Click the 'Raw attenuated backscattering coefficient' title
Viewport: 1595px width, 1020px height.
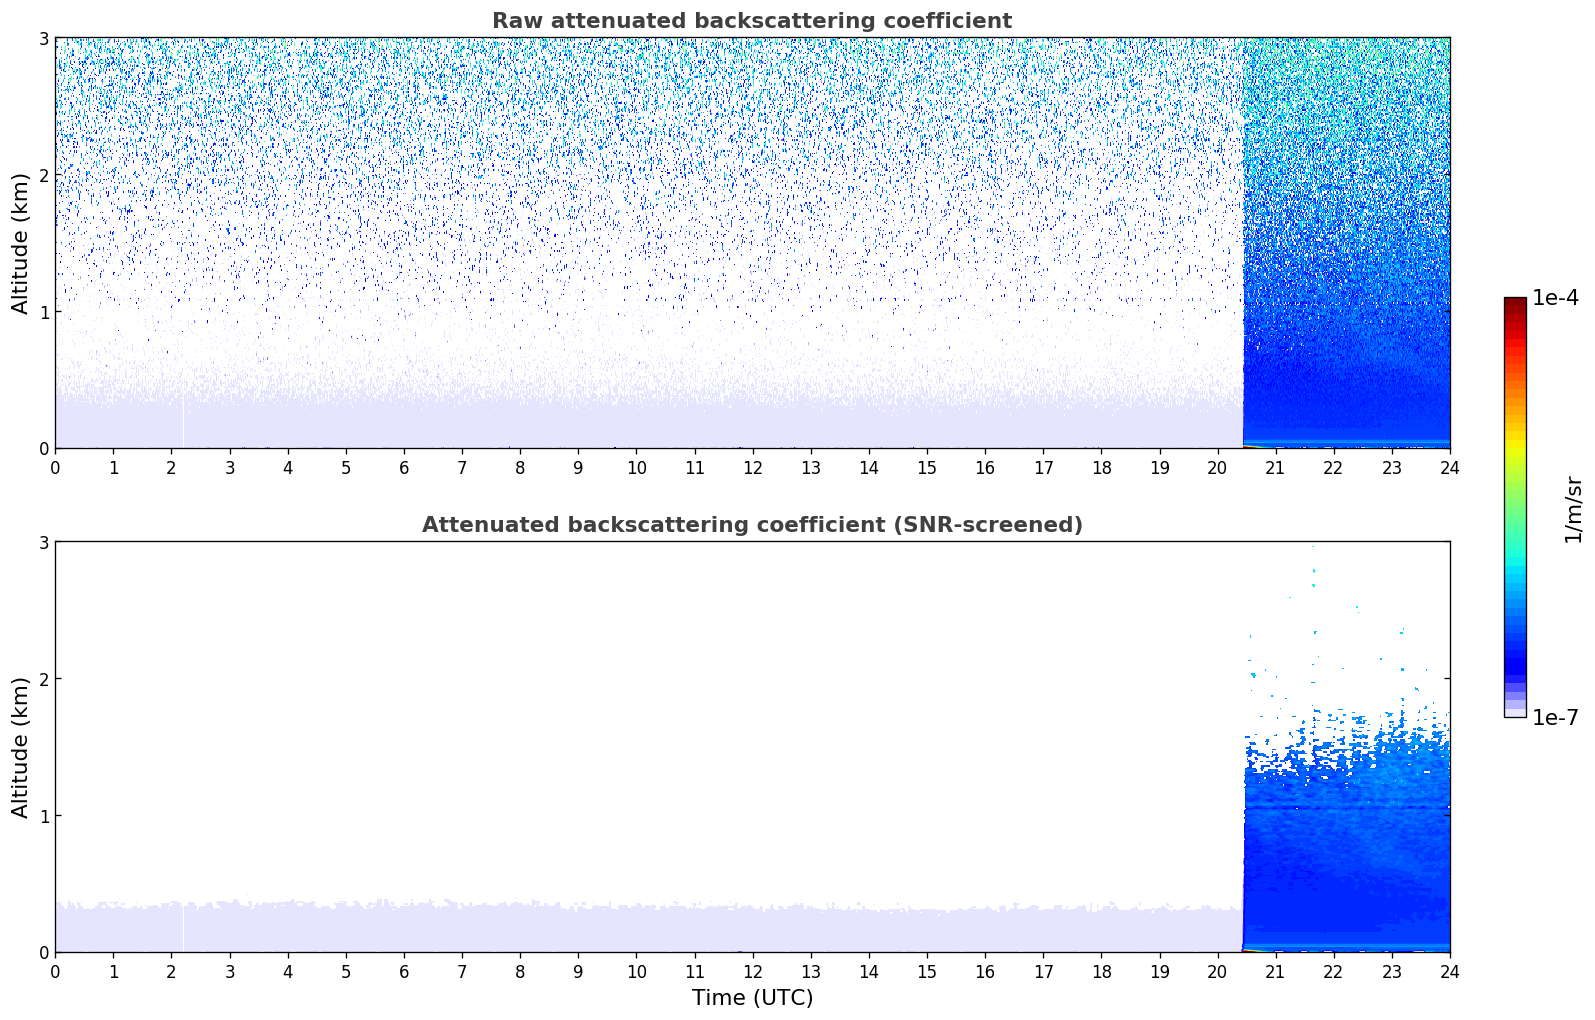coord(752,21)
